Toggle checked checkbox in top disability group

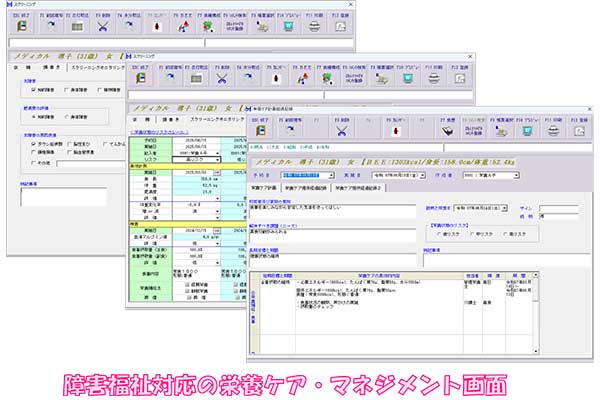click(x=33, y=90)
